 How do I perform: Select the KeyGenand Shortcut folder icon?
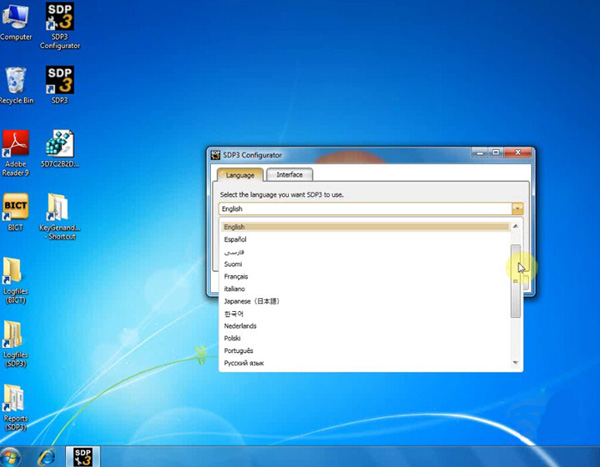click(x=60, y=217)
